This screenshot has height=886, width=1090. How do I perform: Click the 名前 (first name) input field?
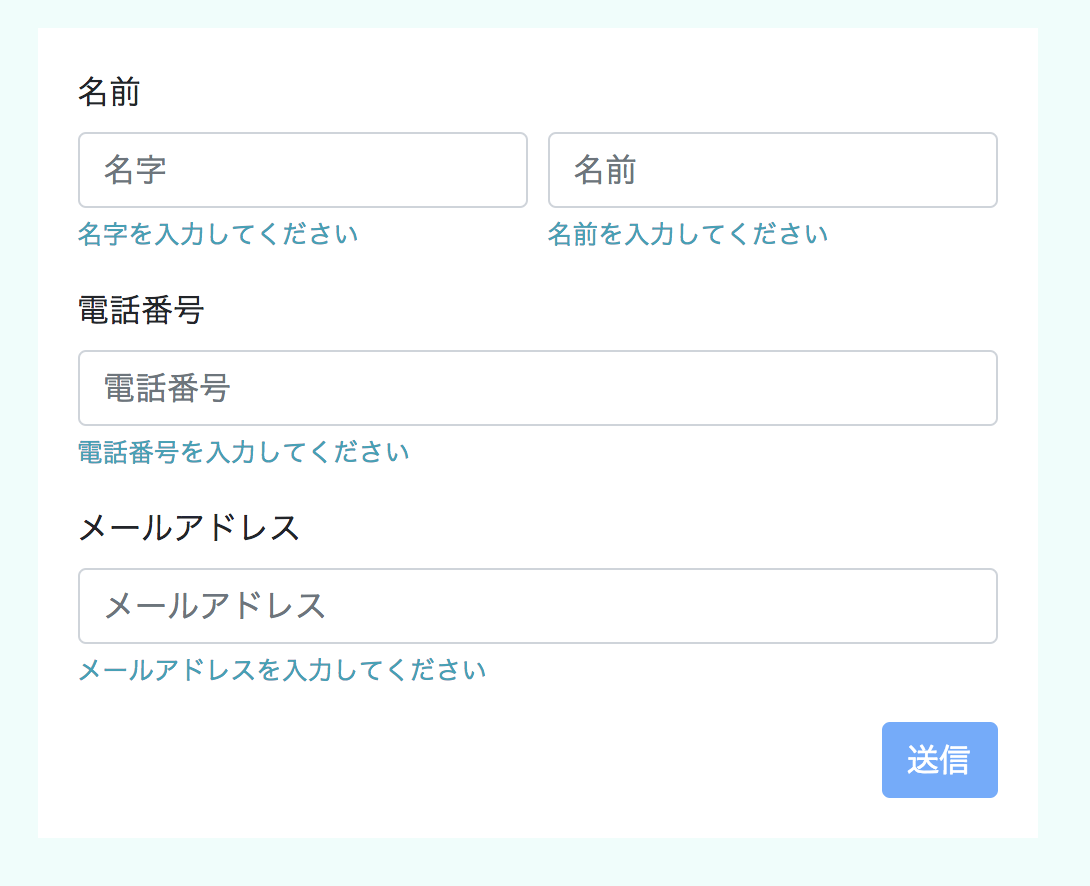click(770, 170)
